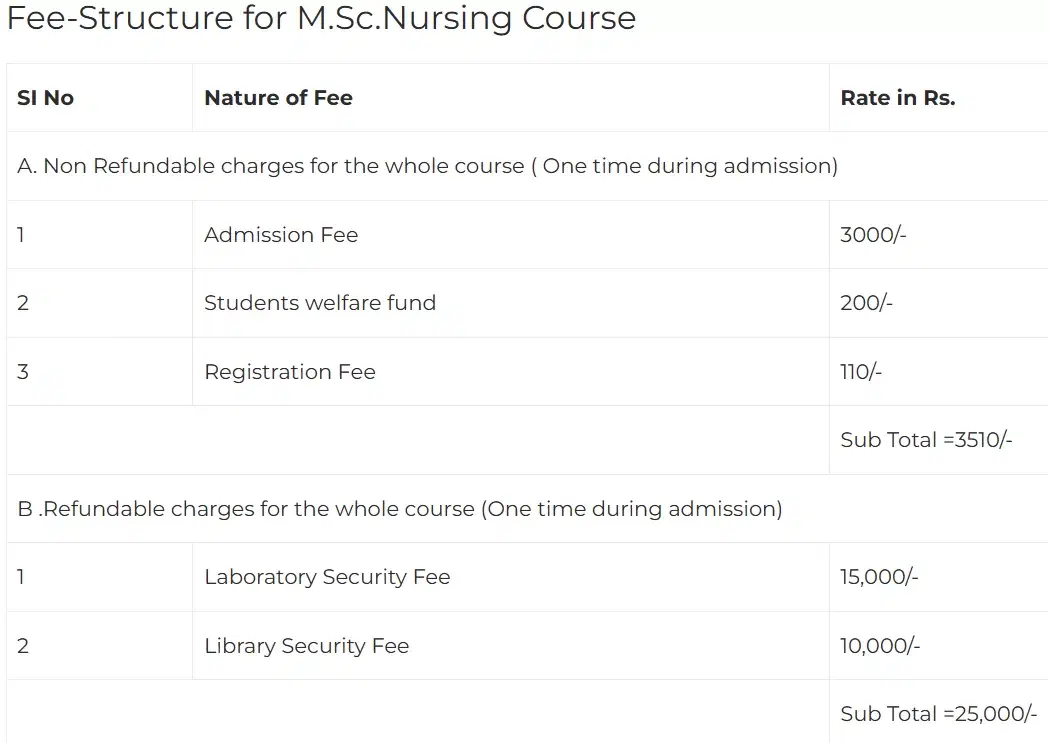Select the Sub Total =25,000/- cell

pos(938,714)
